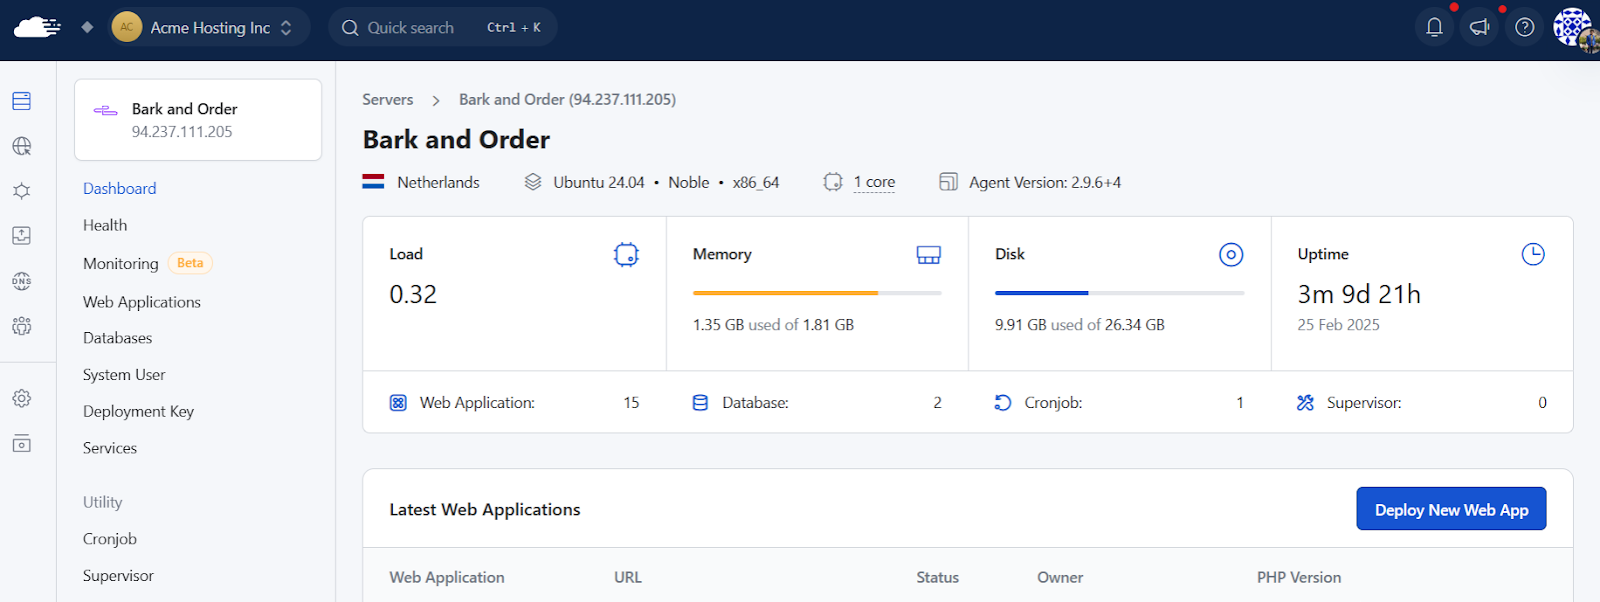
Task: Click the Memory usage progress bar
Action: click(x=817, y=293)
